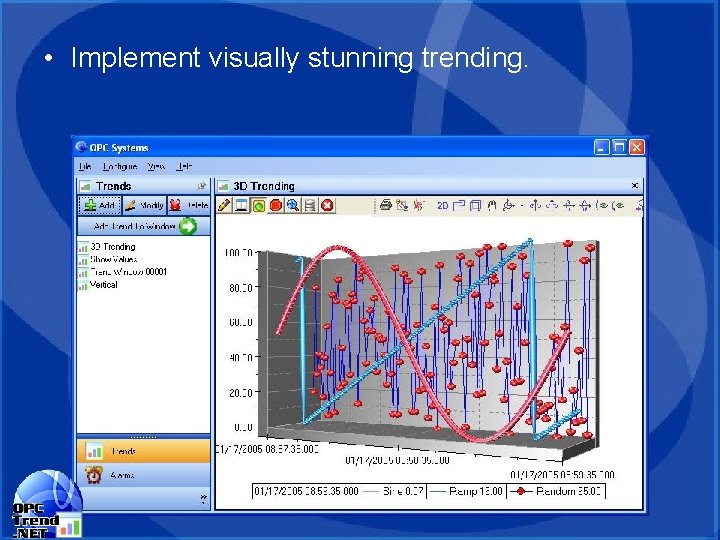The width and height of the screenshot is (720, 540).
Task: Click the Random 35.00 legend entry
Action: pyautogui.click(x=556, y=491)
